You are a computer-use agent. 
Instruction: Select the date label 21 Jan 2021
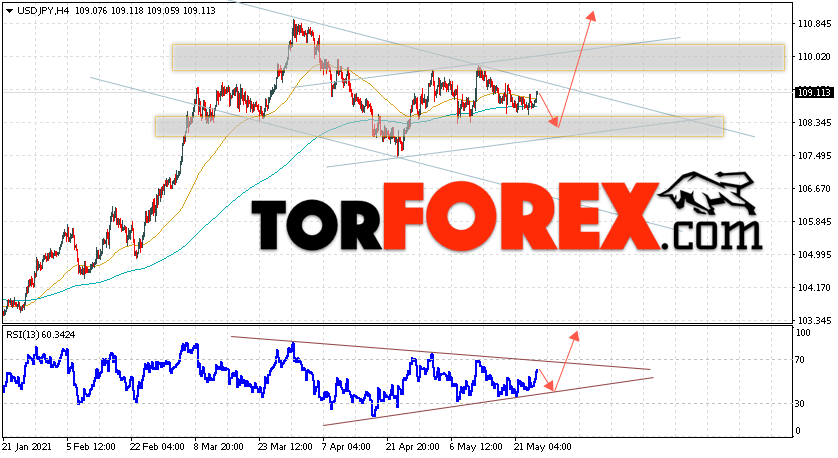[27, 446]
